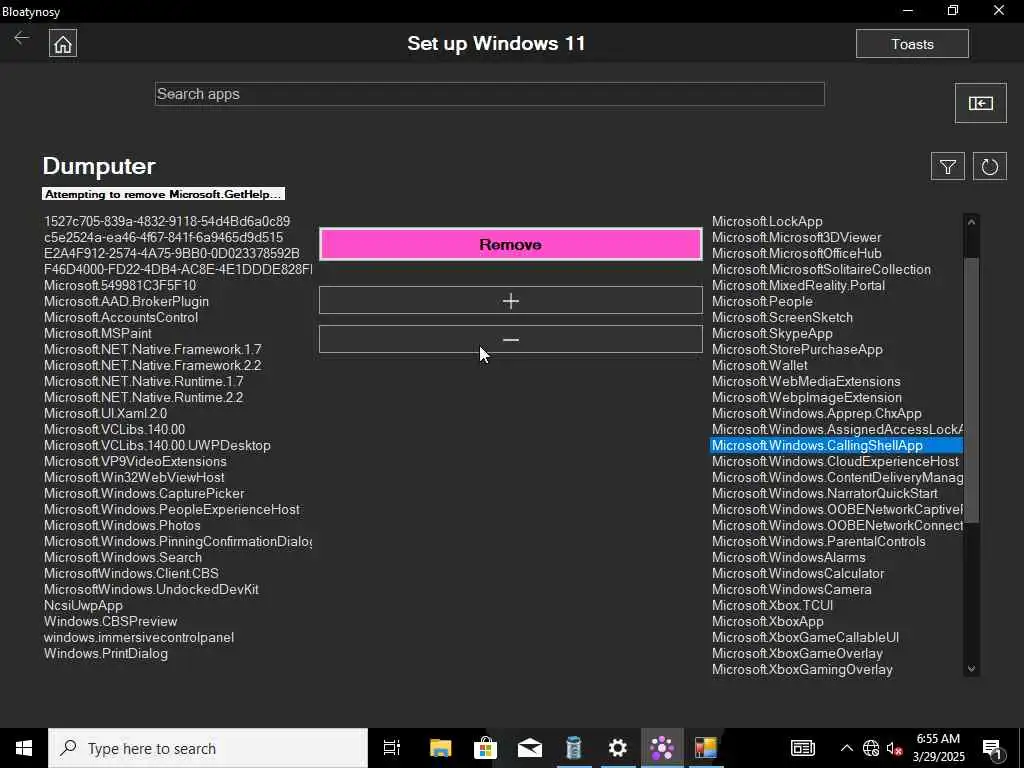This screenshot has width=1024, height=768.
Task: Select Microsoft.Win32WebViewHost entry
Action: click(x=135, y=477)
